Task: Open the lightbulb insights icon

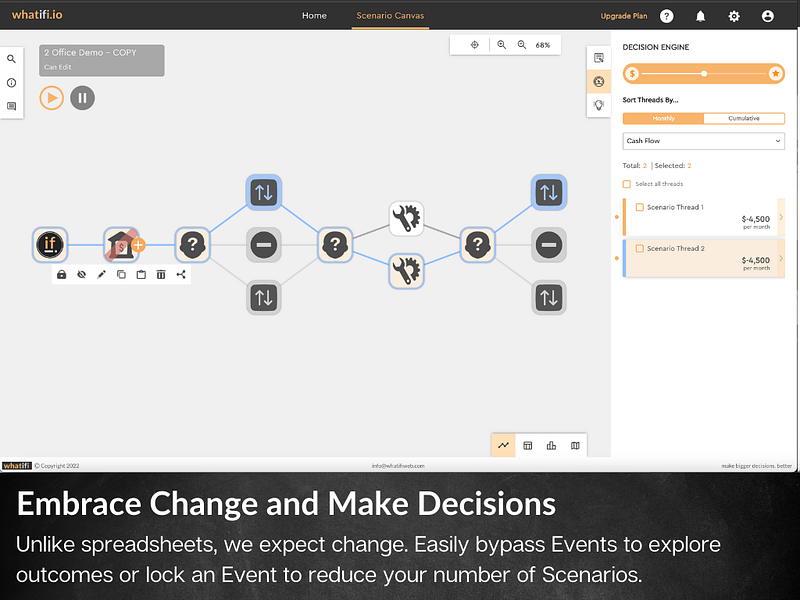Action: pyautogui.click(x=599, y=105)
